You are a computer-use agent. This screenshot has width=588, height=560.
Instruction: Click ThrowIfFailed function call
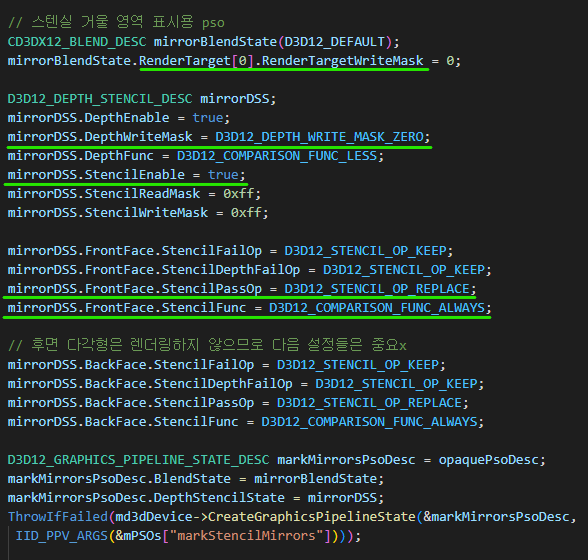pyautogui.click(x=58, y=516)
